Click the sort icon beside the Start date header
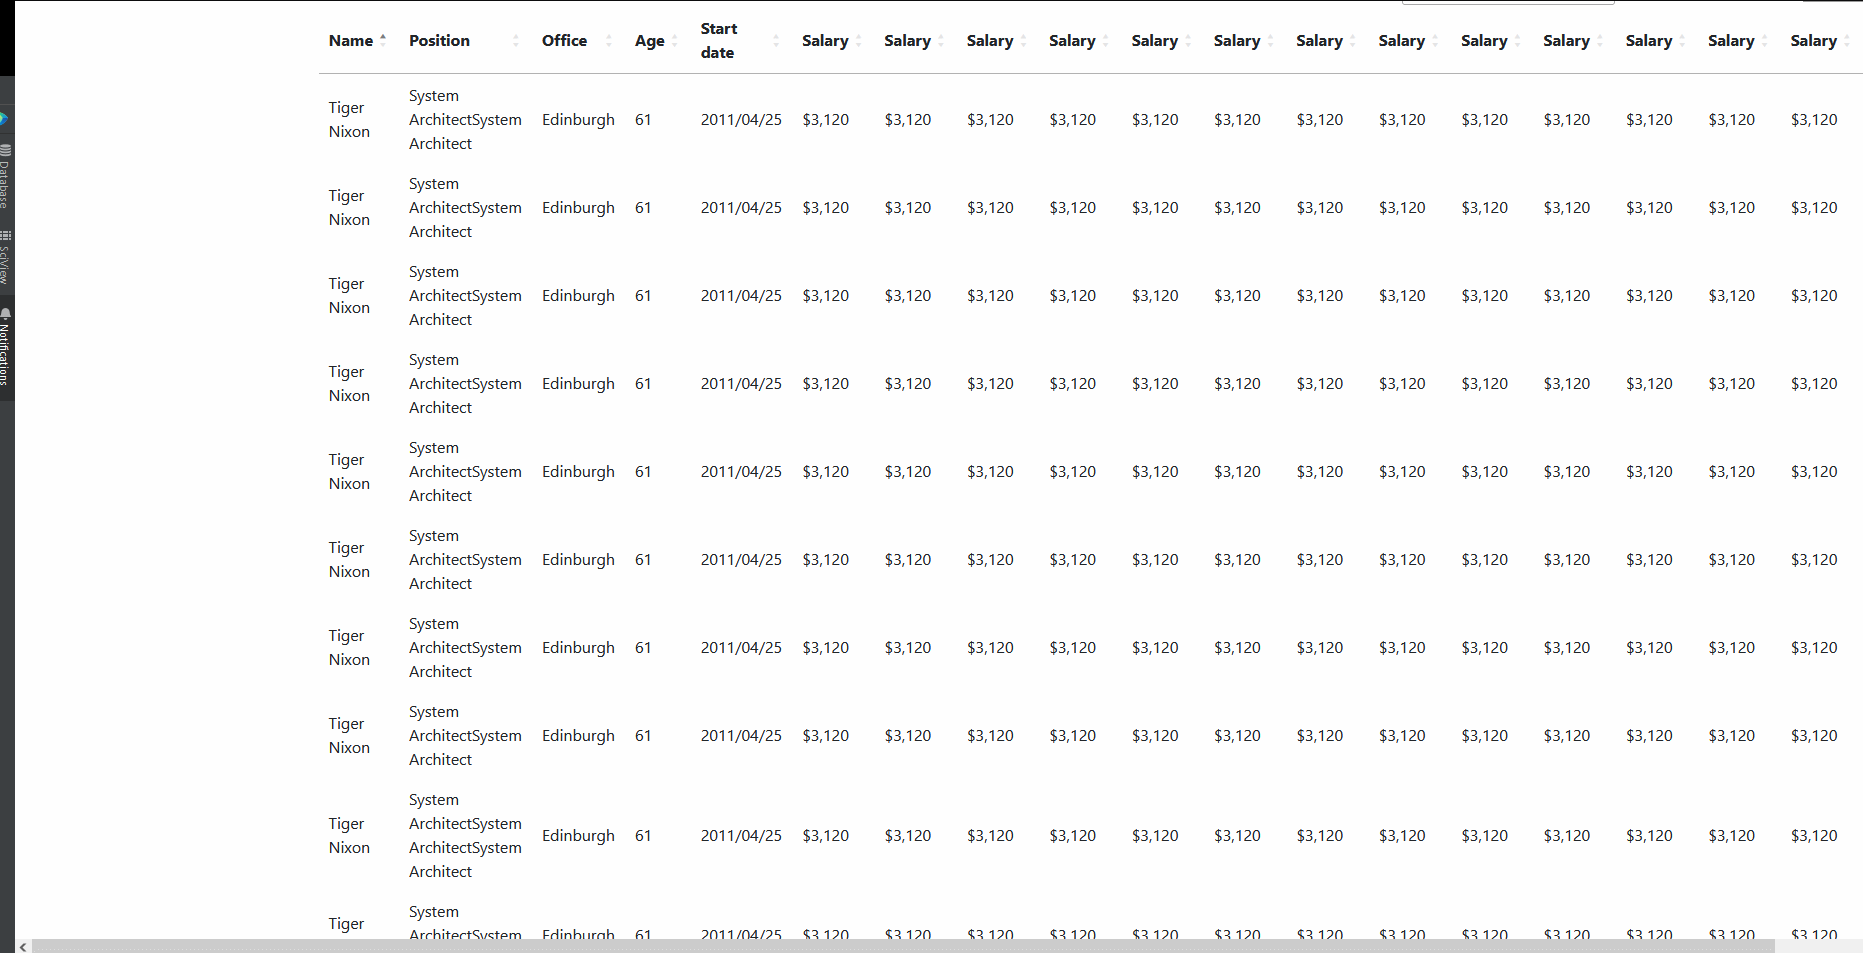1863x953 pixels. pos(775,40)
